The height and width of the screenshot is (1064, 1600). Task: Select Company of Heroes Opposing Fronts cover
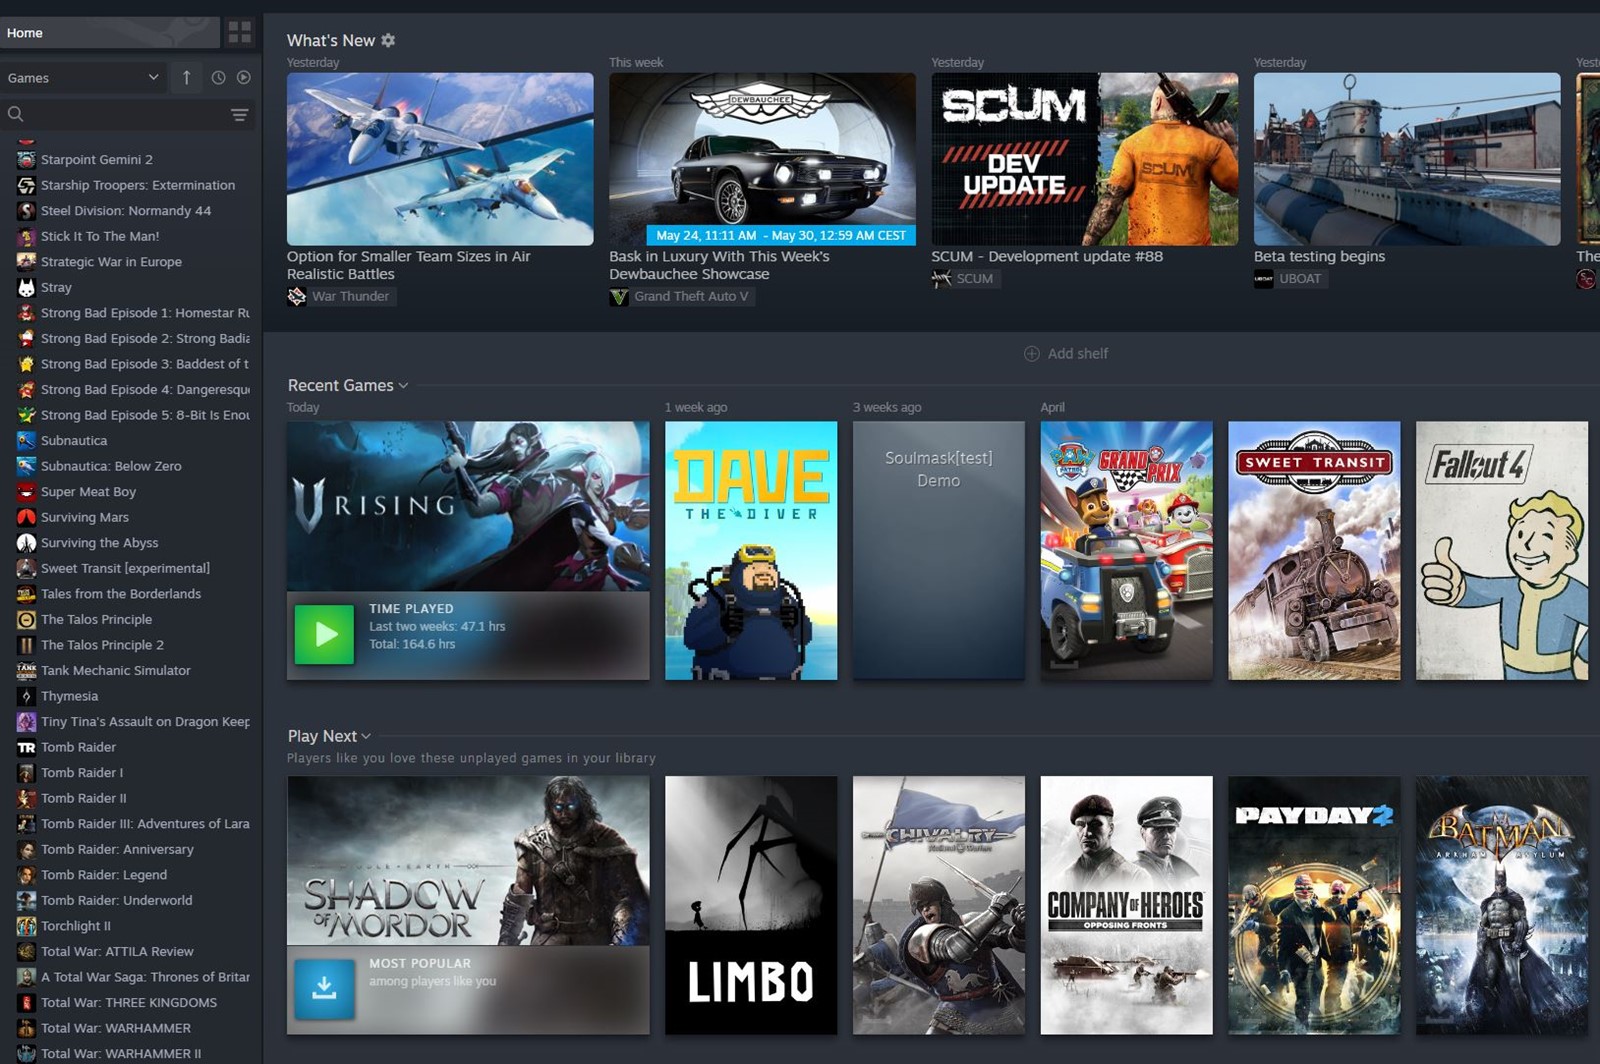[x=1127, y=905]
